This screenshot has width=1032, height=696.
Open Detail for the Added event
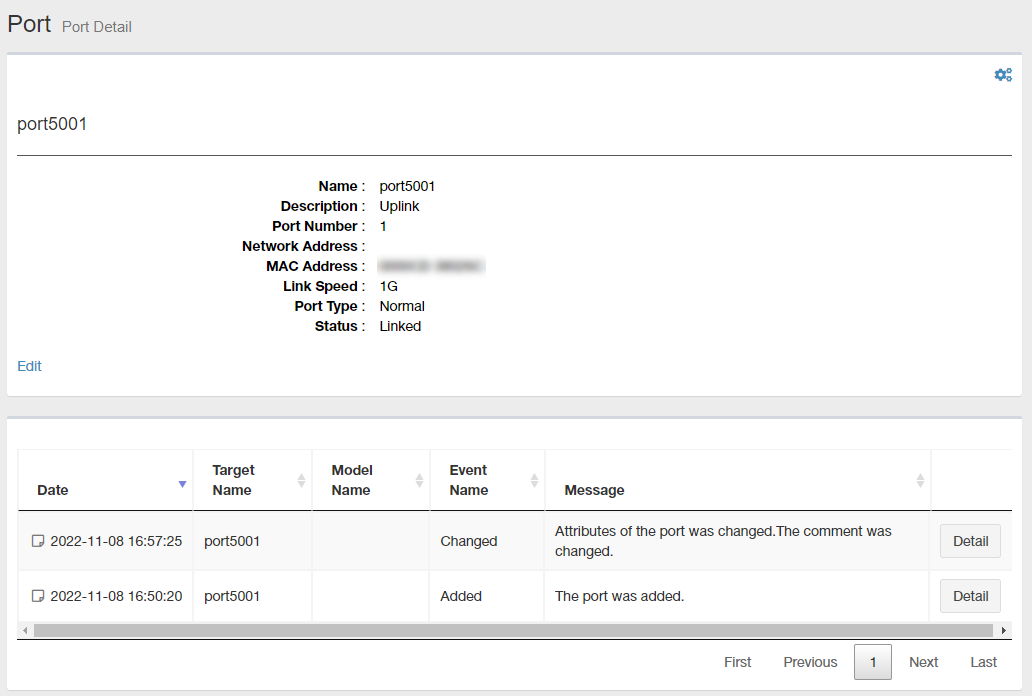tap(970, 596)
